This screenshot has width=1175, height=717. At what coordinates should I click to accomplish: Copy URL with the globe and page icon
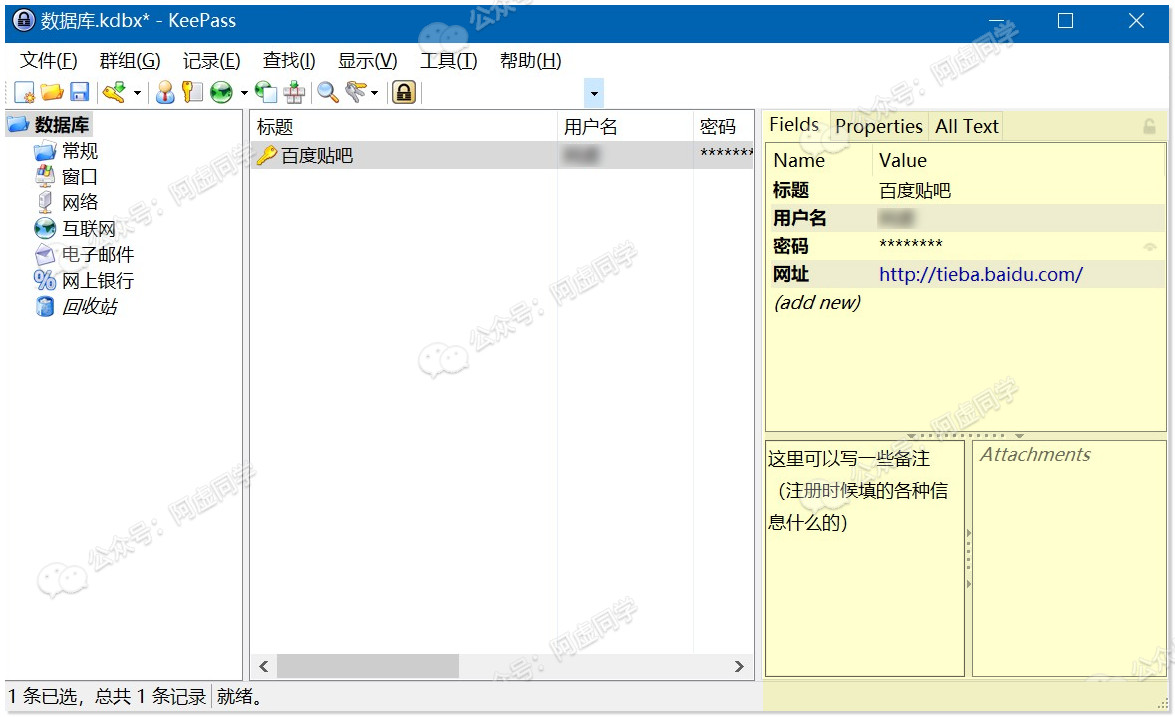click(x=266, y=92)
